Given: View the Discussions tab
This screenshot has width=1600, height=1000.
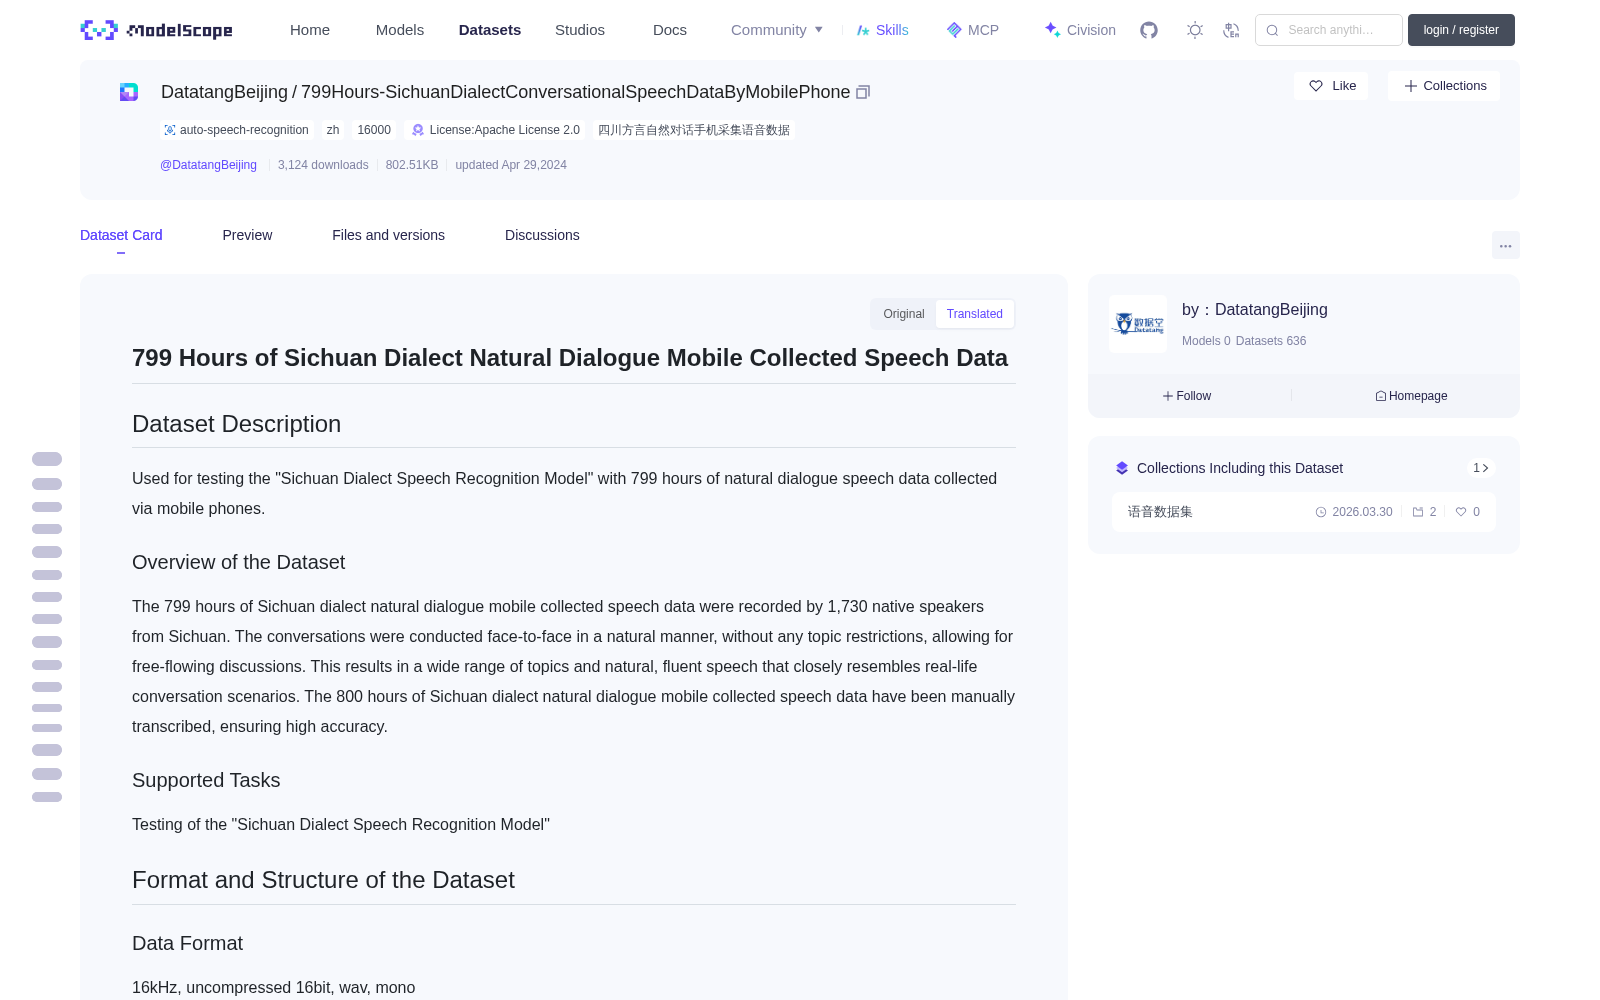Looking at the screenshot, I should click(x=542, y=235).
